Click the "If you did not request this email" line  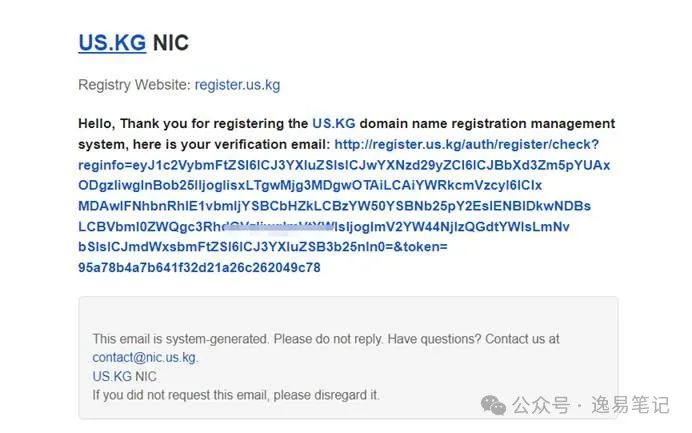[236, 395]
